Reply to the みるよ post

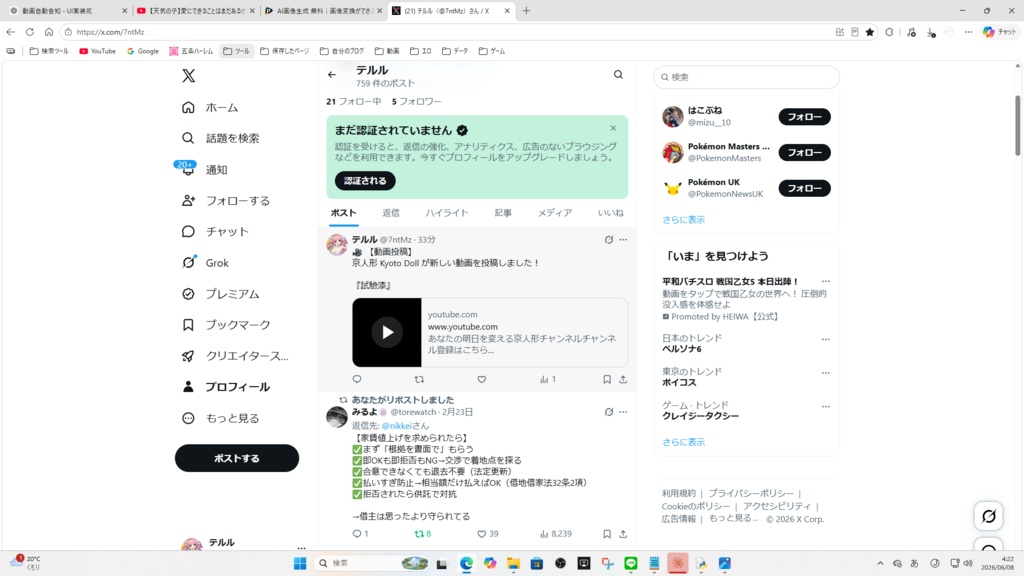pos(360,534)
